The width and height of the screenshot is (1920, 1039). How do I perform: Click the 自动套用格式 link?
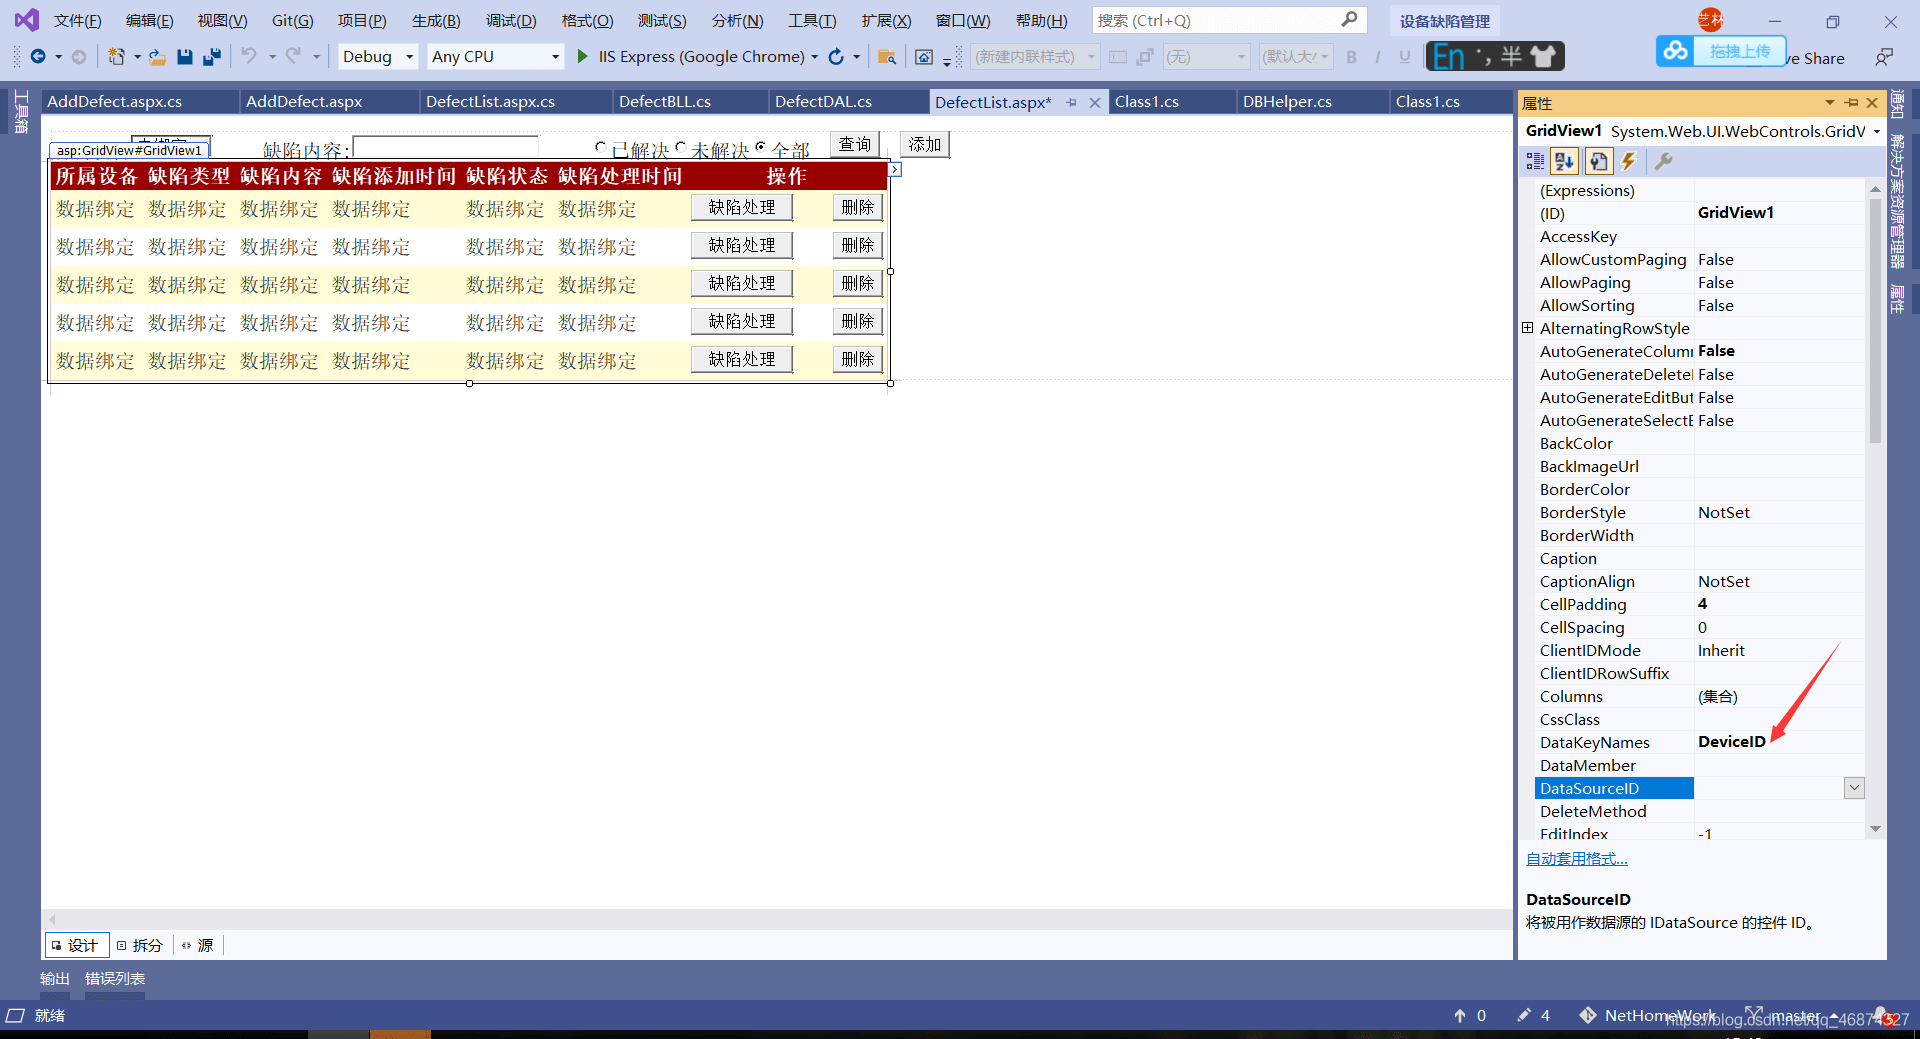tap(1577, 859)
